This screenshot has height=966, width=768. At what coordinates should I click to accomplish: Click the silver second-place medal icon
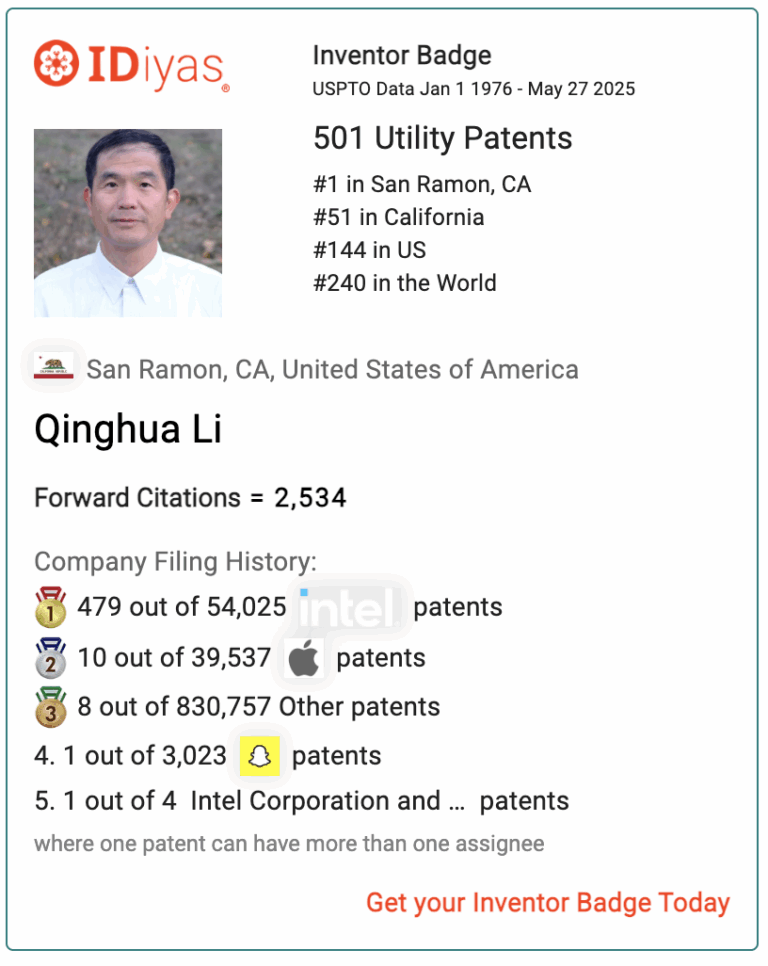click(x=51, y=658)
